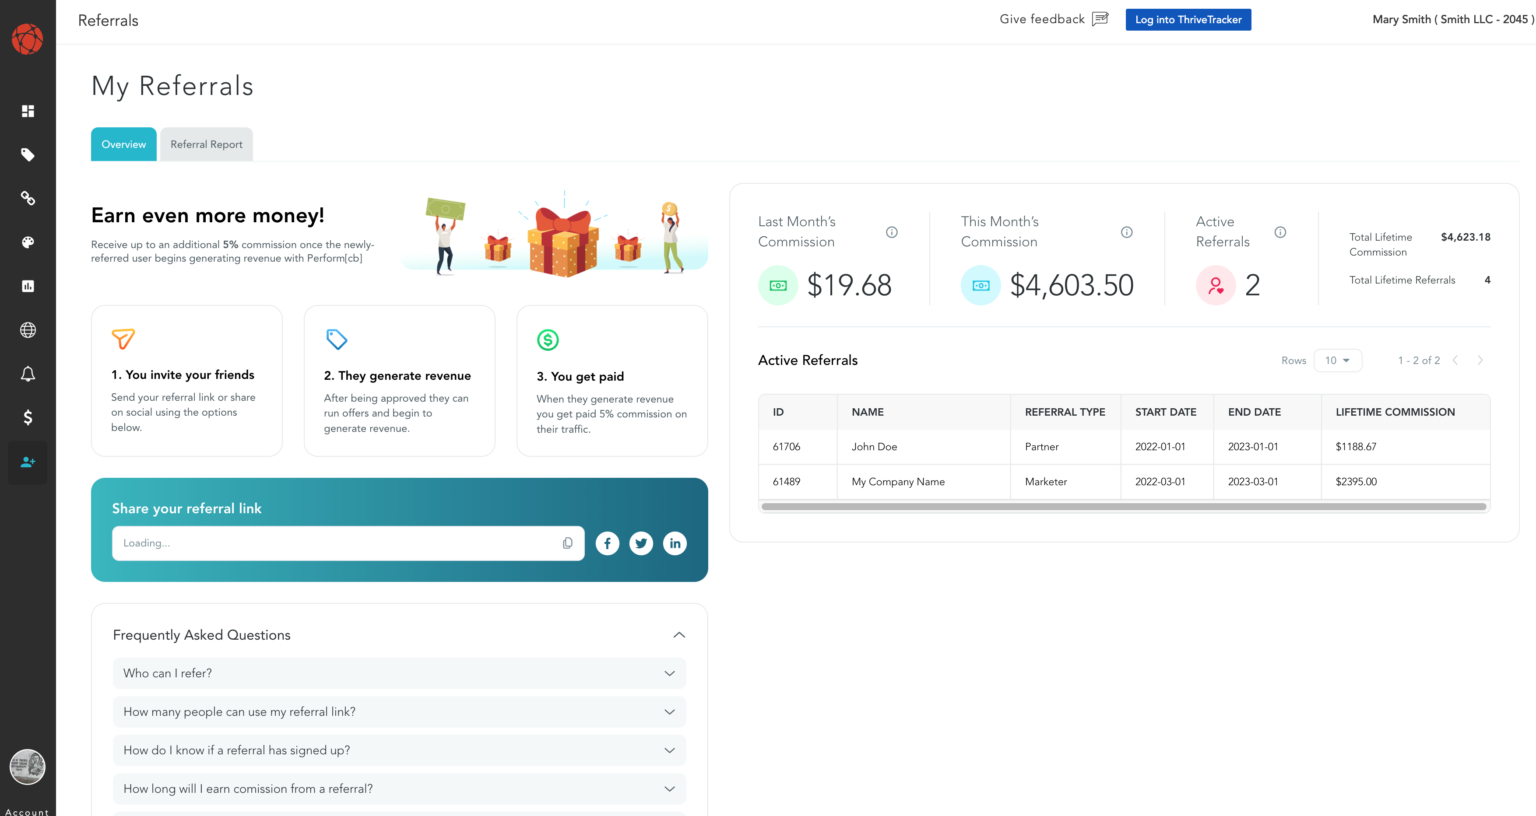This screenshot has height=816, width=1536.
Task: Switch to the Referral Report tab
Action: [206, 144]
